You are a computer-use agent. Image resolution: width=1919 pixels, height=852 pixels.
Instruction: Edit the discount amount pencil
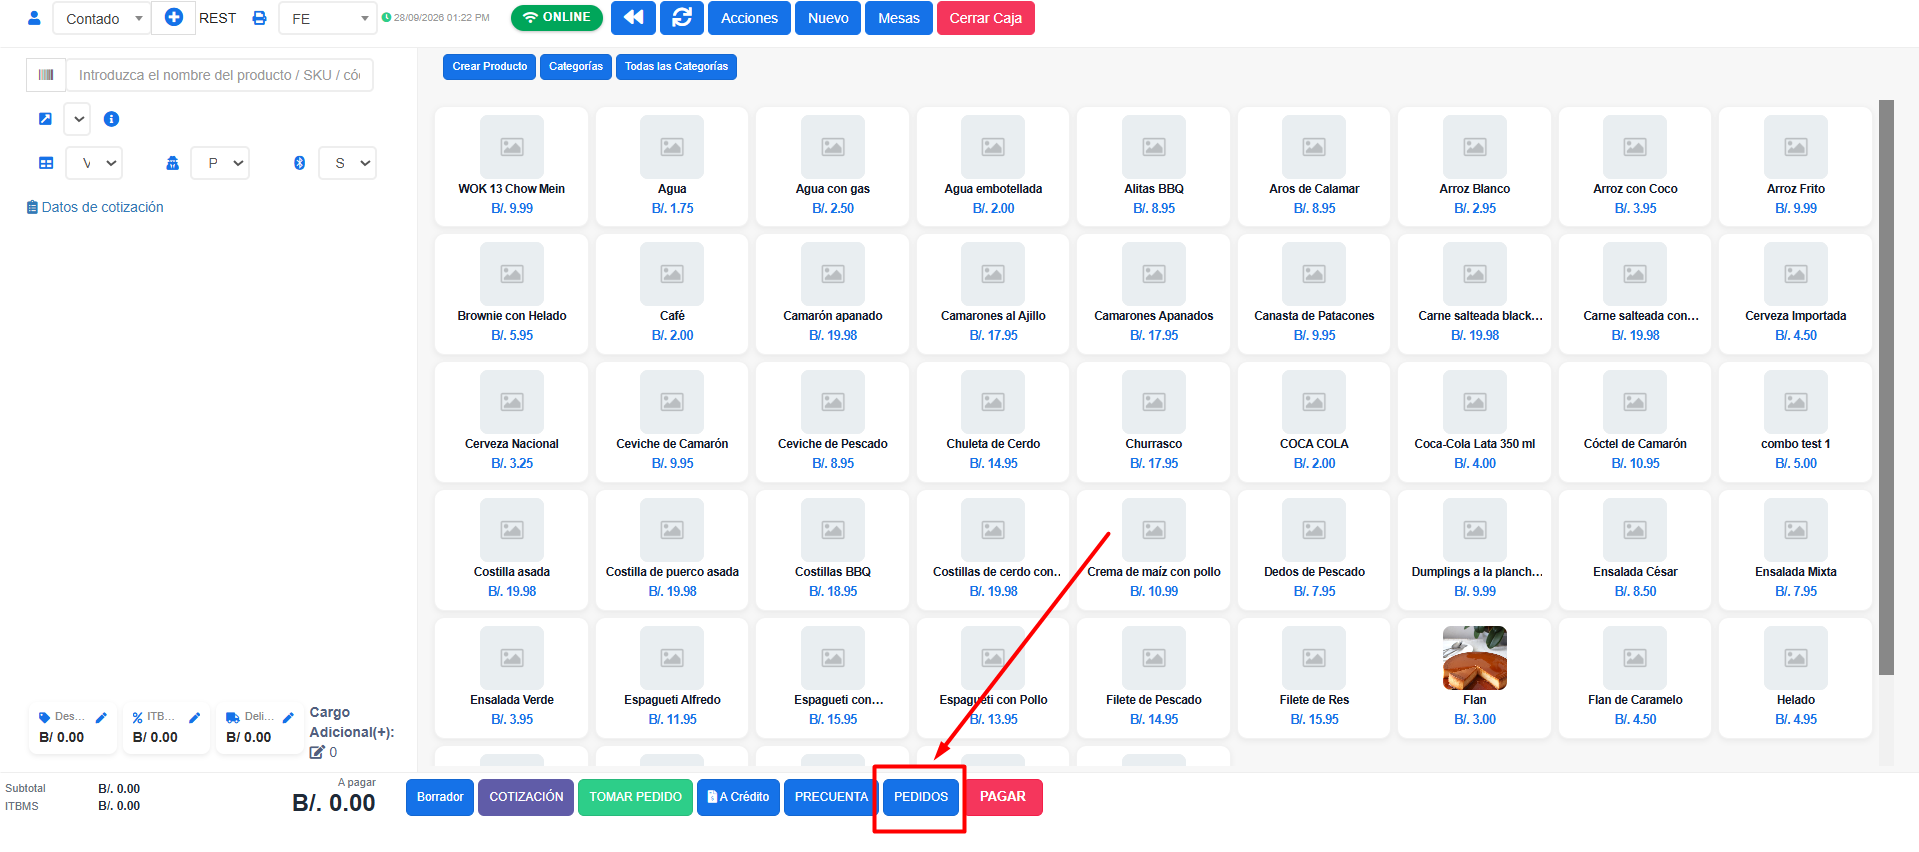click(101, 717)
